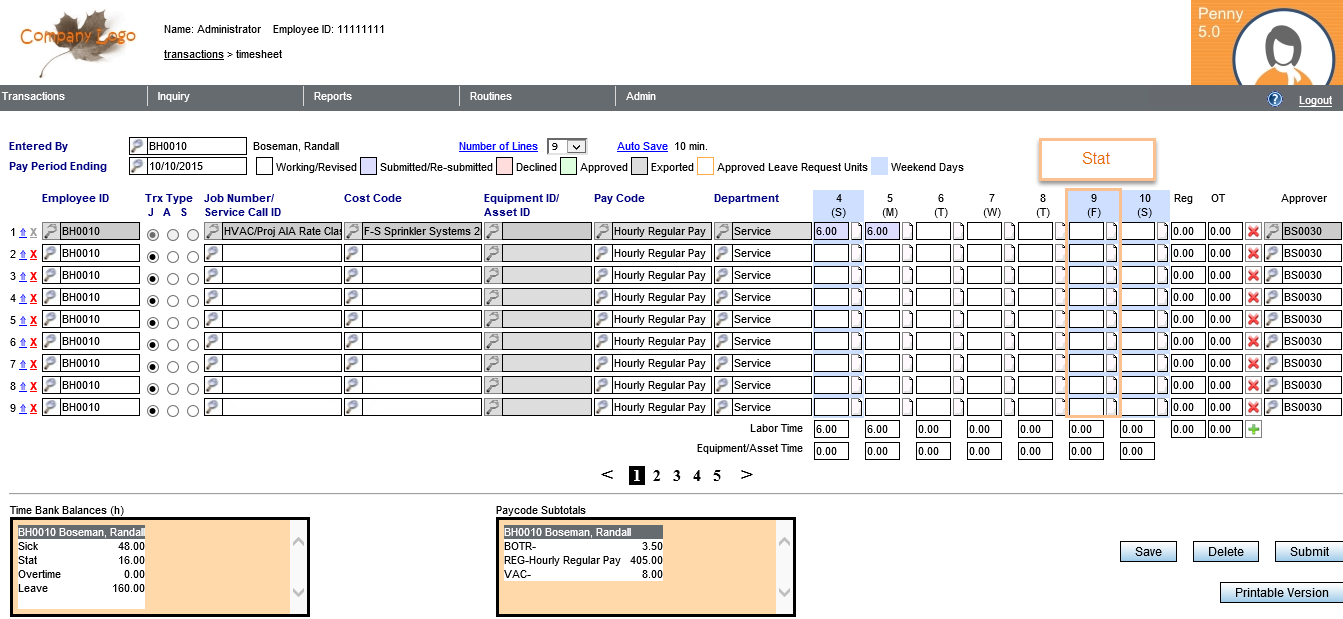Click the blue help question mark icon
The image size is (1343, 619).
pyautogui.click(x=1275, y=99)
